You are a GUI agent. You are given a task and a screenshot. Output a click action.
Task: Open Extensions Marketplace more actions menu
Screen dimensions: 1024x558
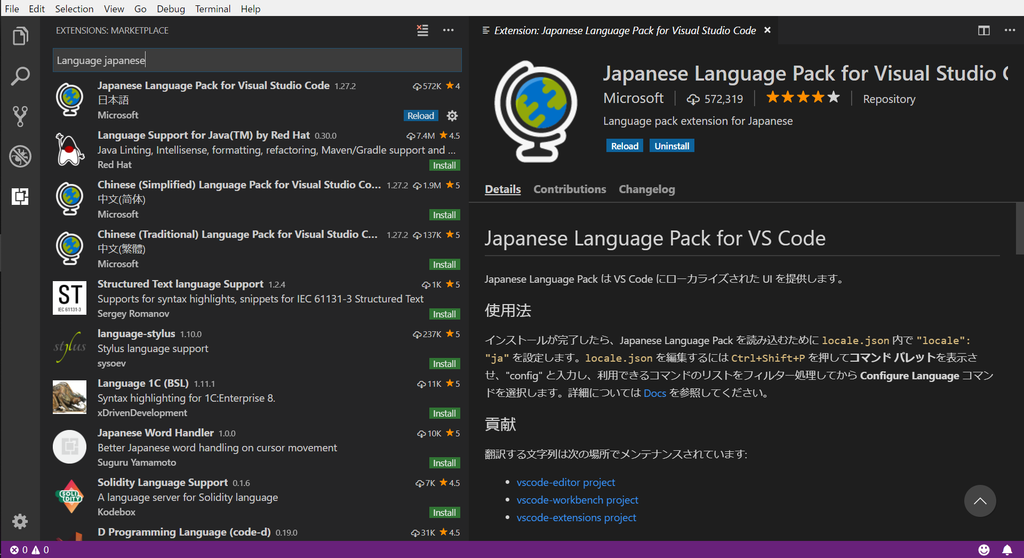pyautogui.click(x=448, y=30)
